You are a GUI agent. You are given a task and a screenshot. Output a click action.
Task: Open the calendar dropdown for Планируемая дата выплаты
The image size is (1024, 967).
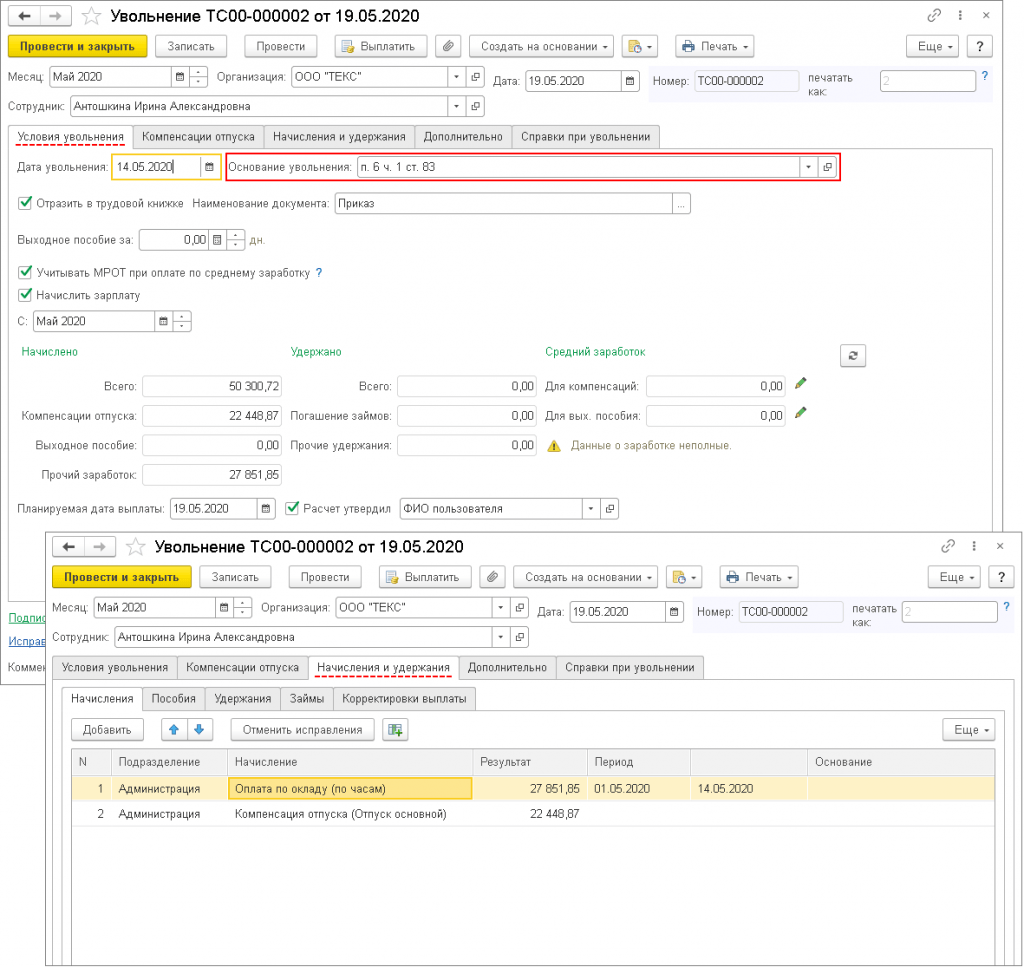pos(266,509)
